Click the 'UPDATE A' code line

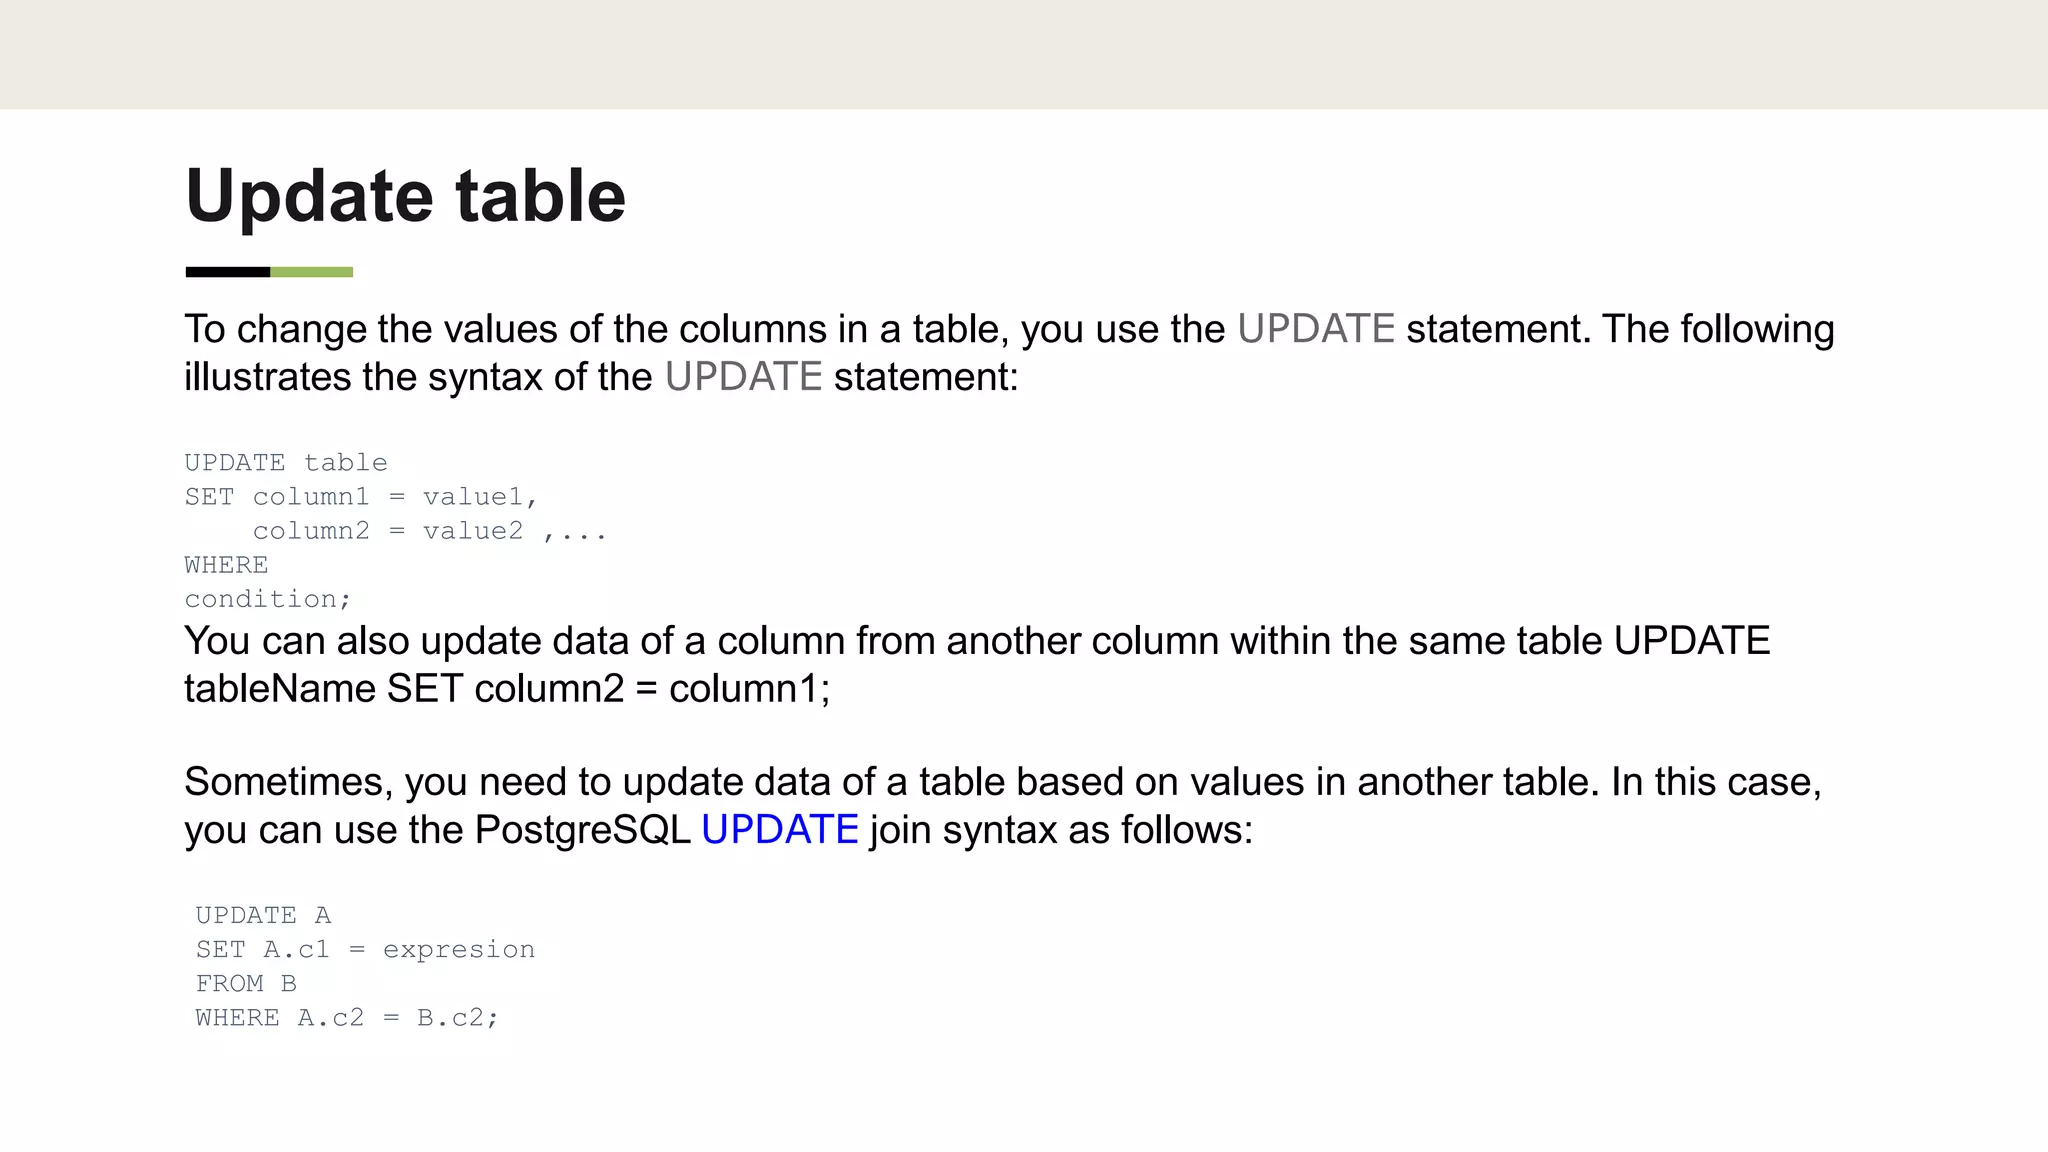[263, 916]
